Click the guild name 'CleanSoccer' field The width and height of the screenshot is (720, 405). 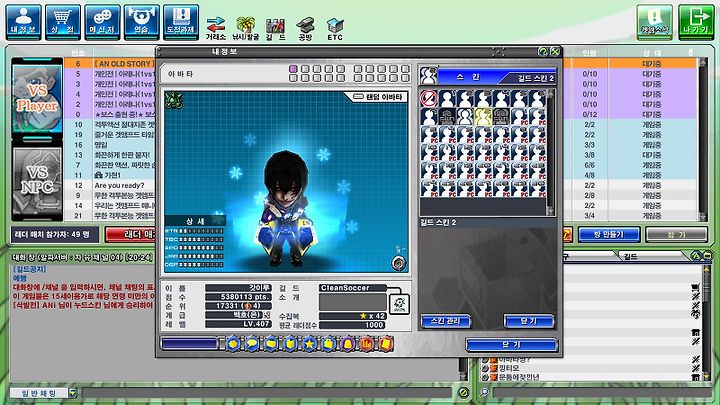353,288
